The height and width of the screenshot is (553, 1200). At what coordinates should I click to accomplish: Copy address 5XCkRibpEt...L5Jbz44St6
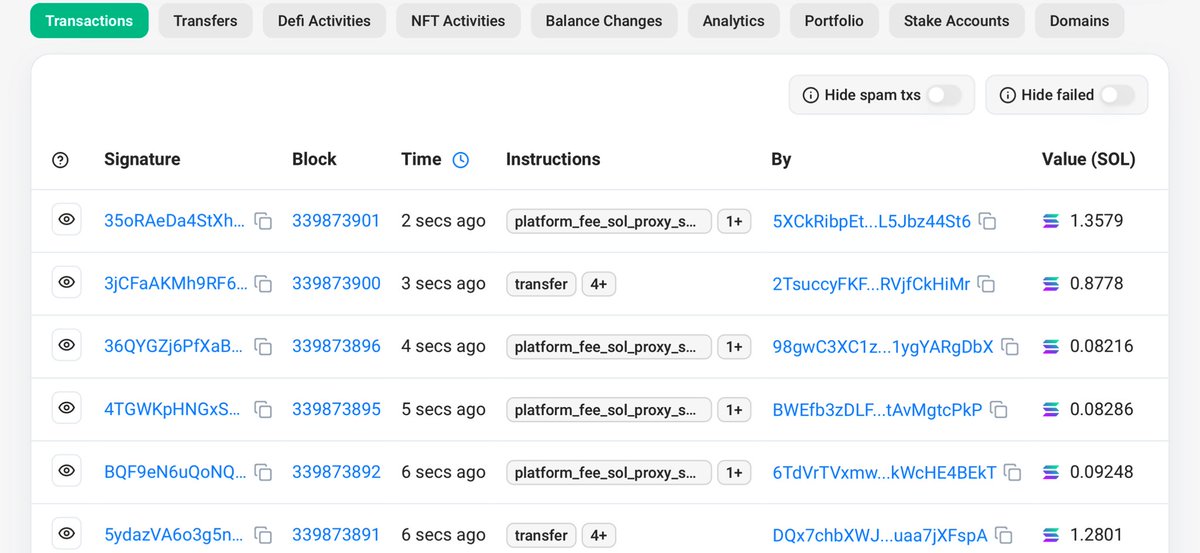[x=987, y=221]
